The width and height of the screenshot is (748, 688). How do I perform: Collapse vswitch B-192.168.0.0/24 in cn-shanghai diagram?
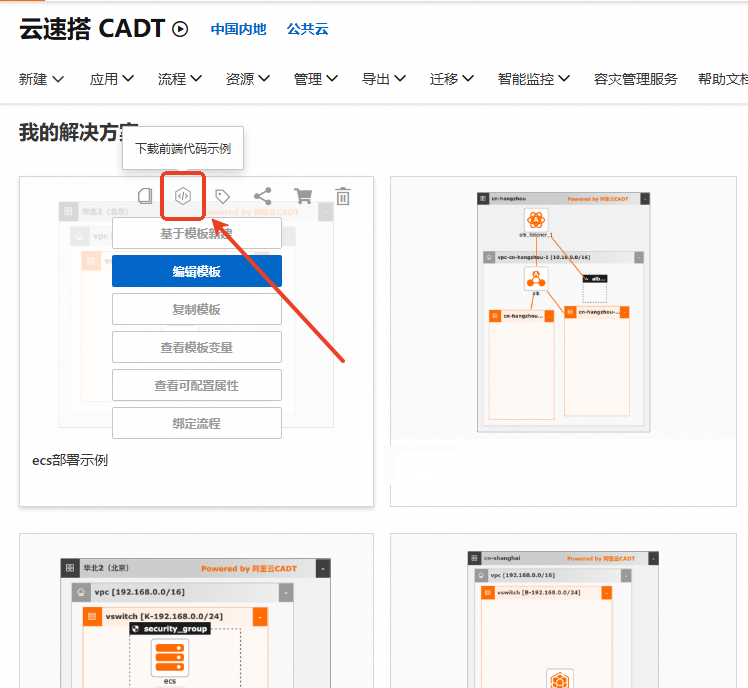coord(607,593)
